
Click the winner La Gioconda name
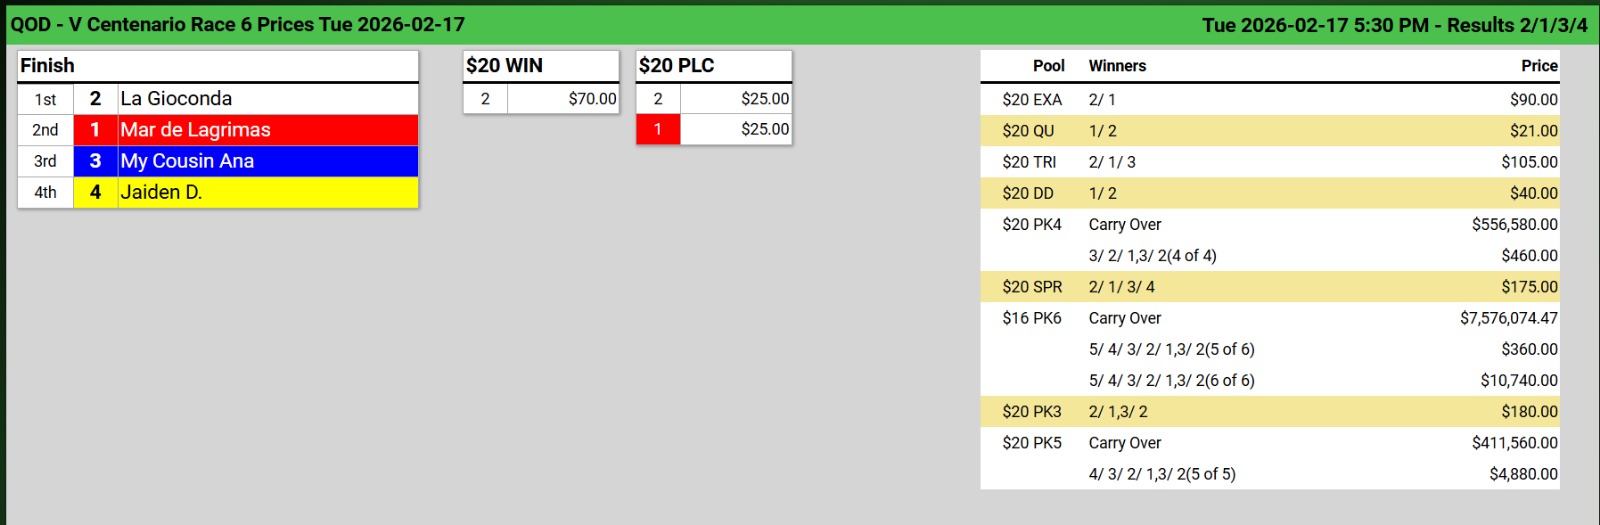[176, 99]
